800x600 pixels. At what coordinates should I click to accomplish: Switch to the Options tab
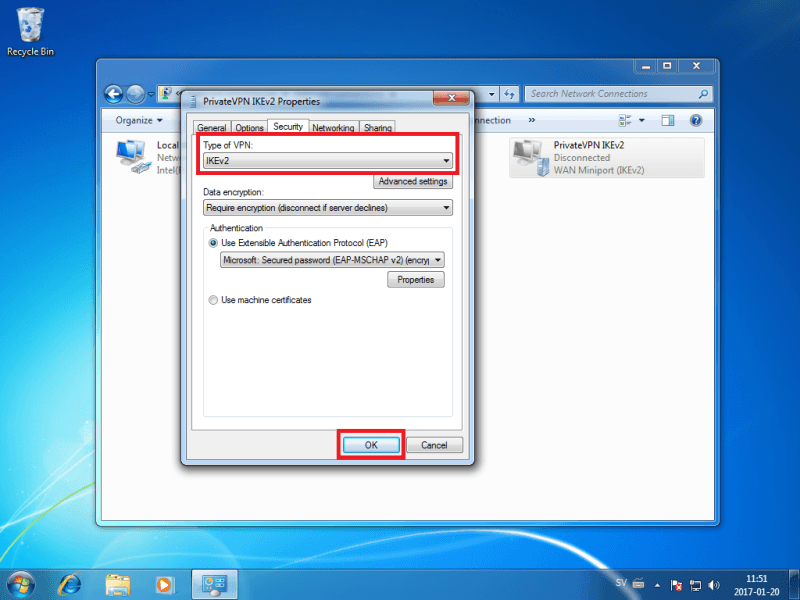pyautogui.click(x=249, y=128)
